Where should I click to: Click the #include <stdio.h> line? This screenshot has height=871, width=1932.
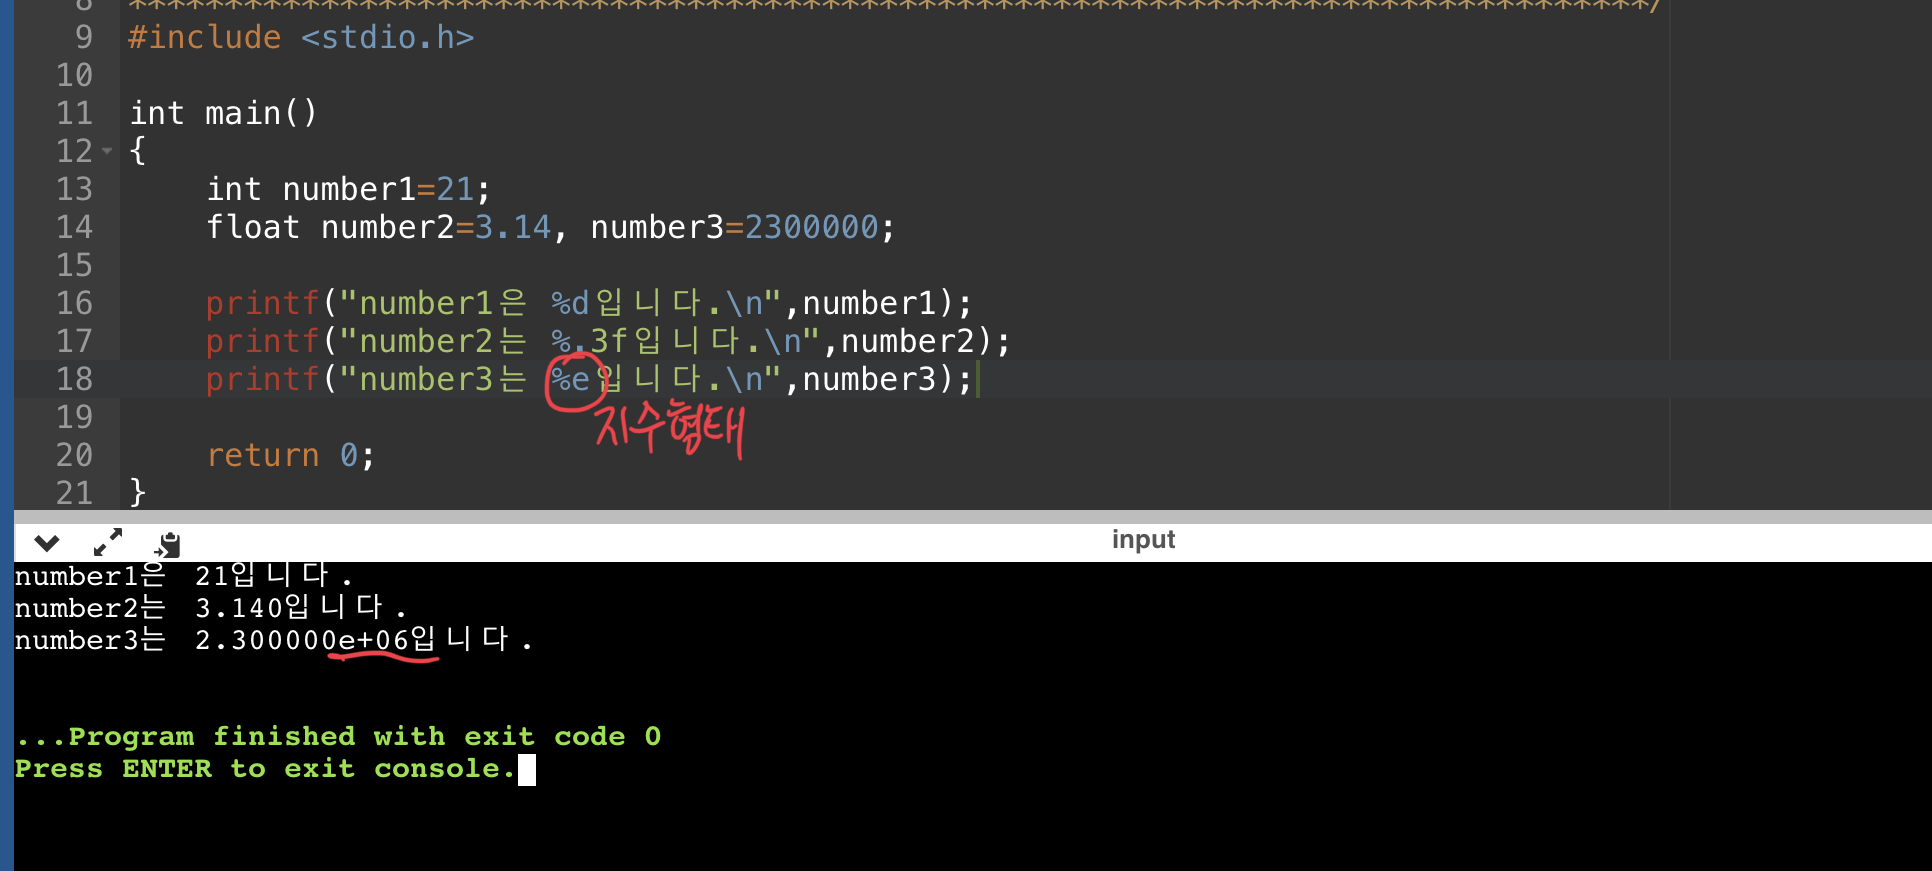(301, 37)
